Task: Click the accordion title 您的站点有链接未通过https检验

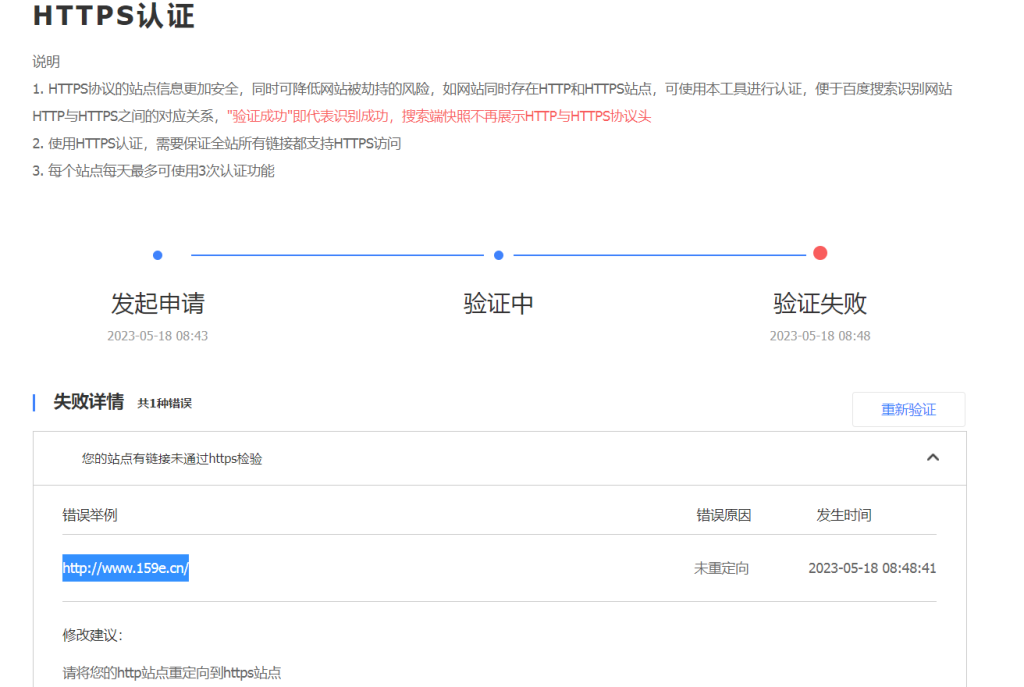Action: coord(172,459)
